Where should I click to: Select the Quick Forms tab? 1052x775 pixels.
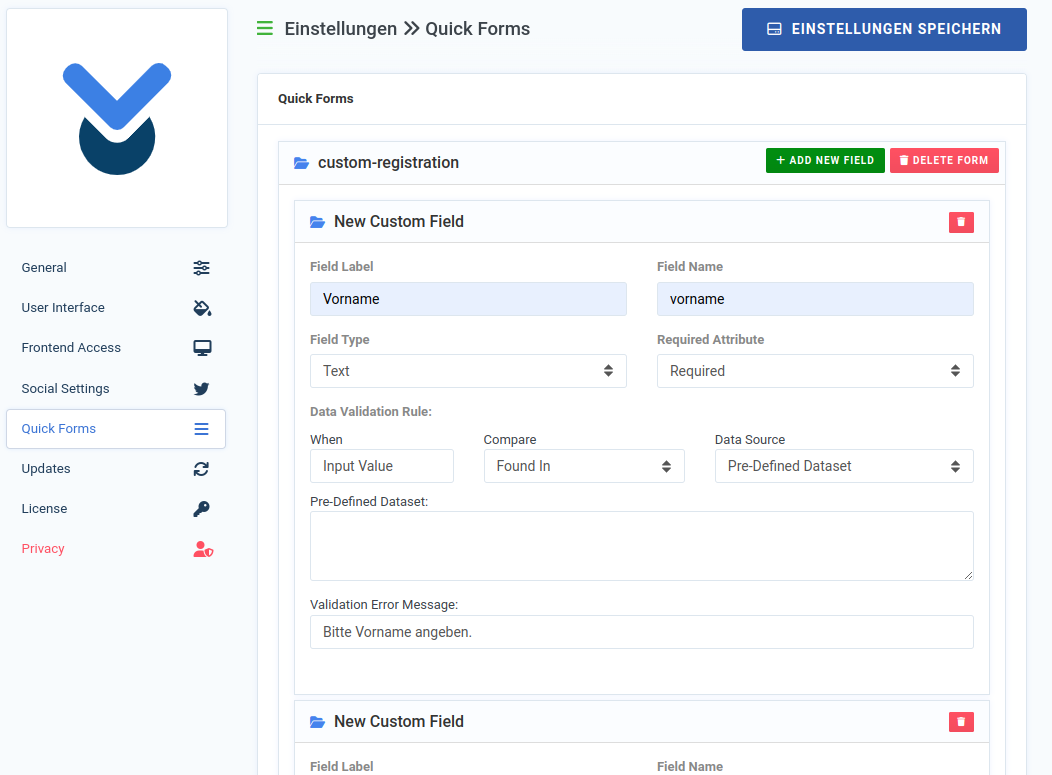point(116,429)
